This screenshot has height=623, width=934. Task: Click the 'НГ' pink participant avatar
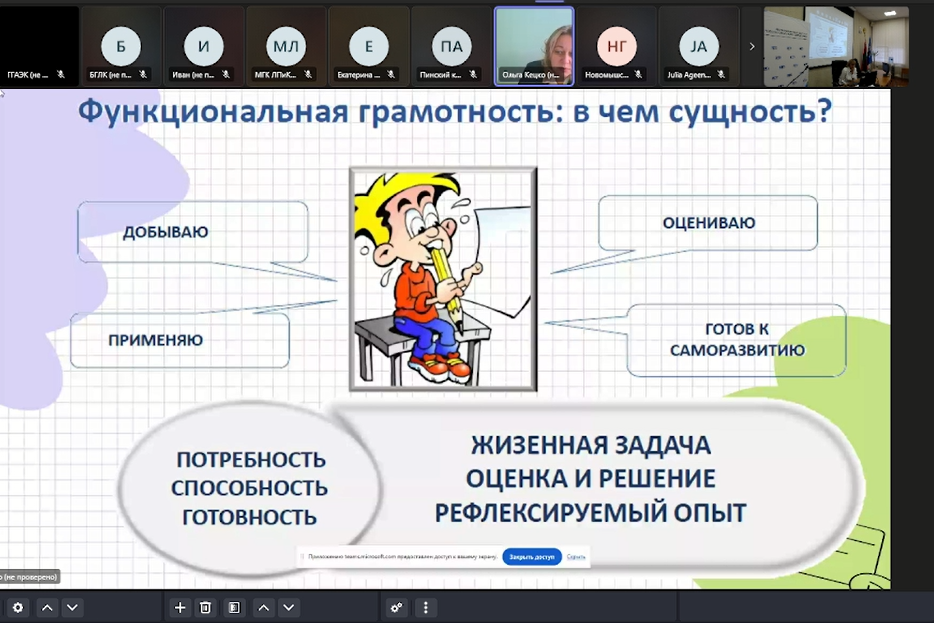pos(616,46)
